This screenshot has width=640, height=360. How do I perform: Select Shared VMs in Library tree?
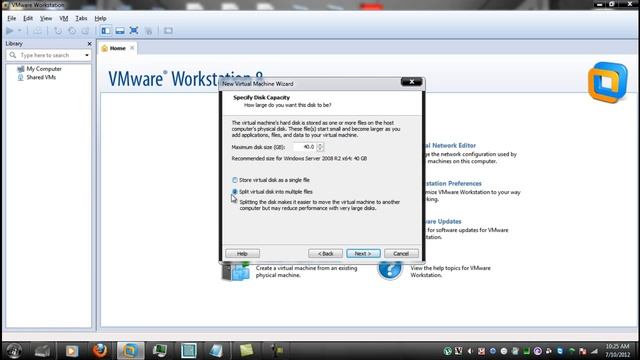[37, 77]
